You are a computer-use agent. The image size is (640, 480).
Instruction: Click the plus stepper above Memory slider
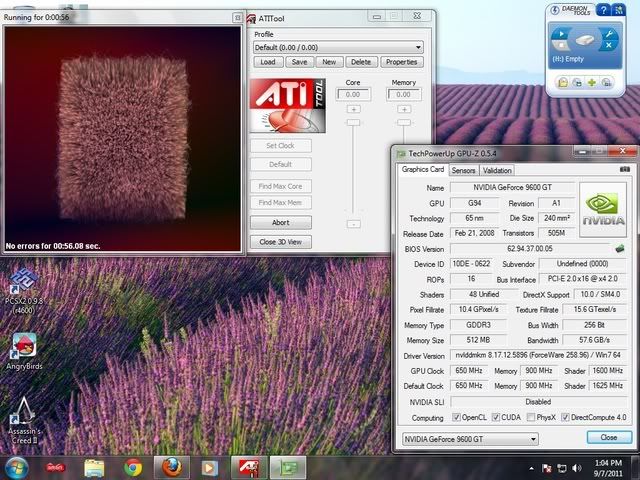(x=404, y=109)
